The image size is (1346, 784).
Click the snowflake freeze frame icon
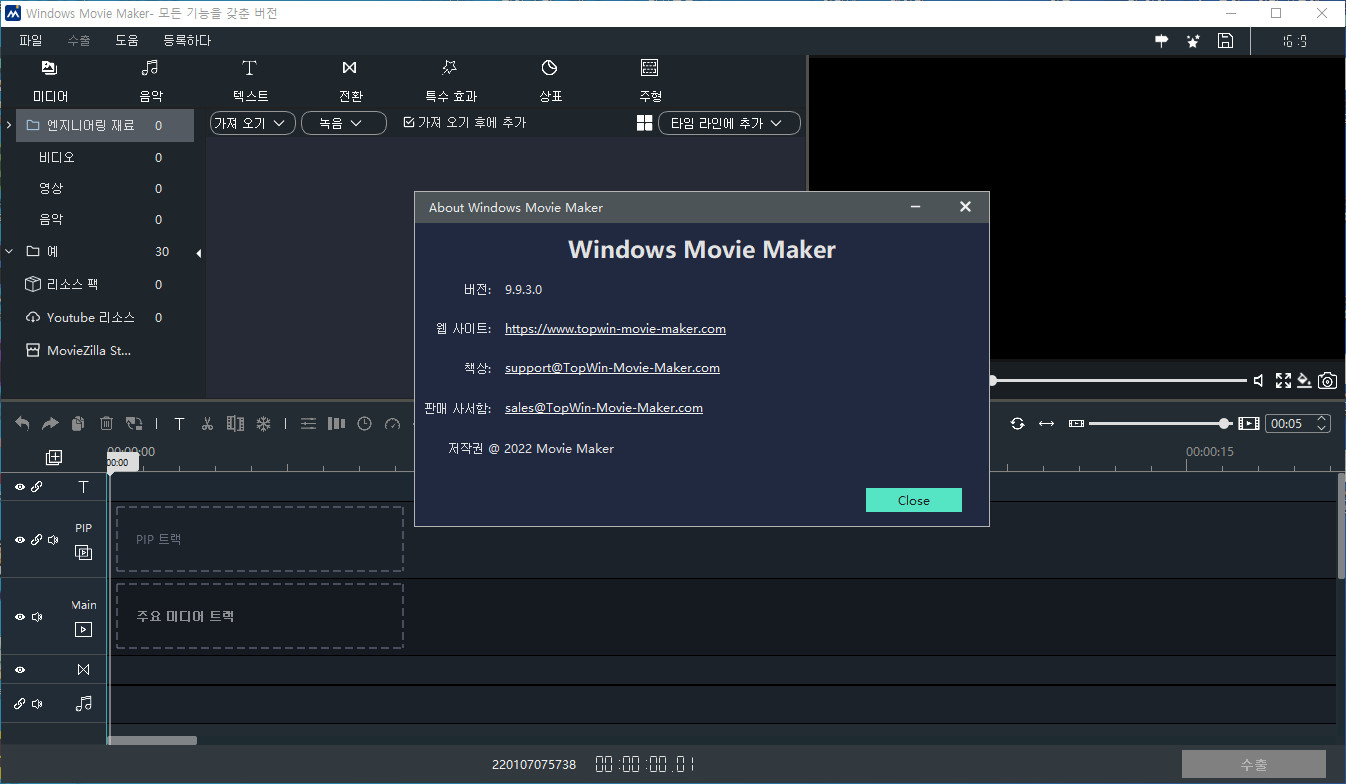[264, 424]
